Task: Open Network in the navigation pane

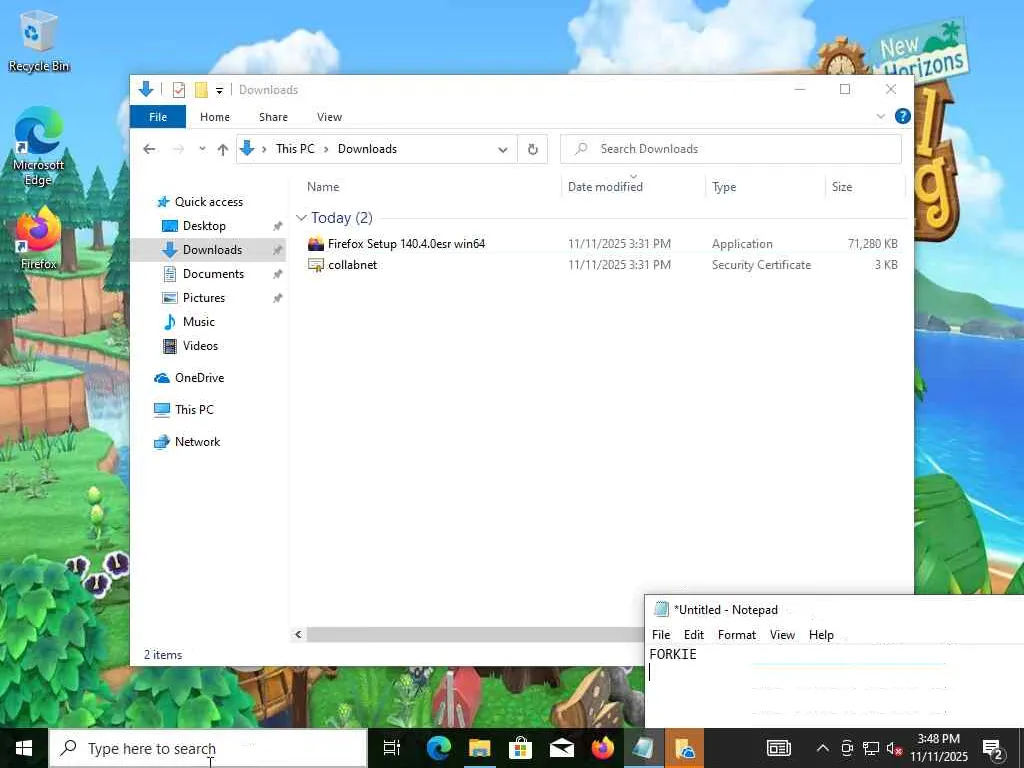Action: pyautogui.click(x=197, y=442)
